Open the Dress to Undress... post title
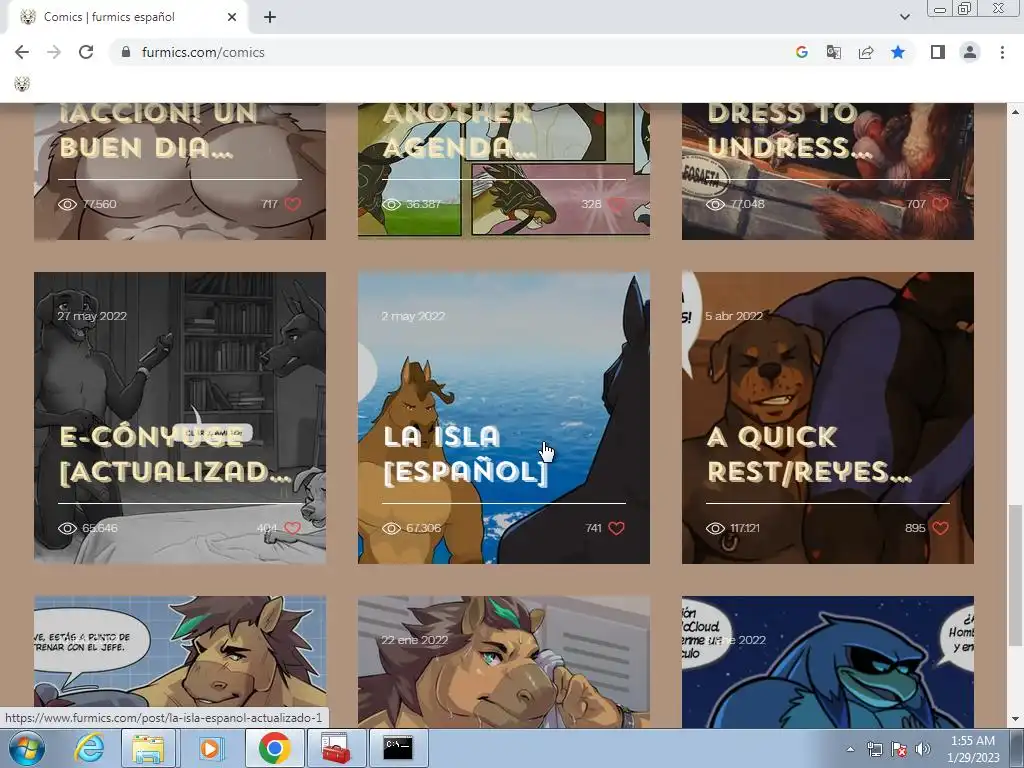The width and height of the screenshot is (1024, 768). point(790,131)
